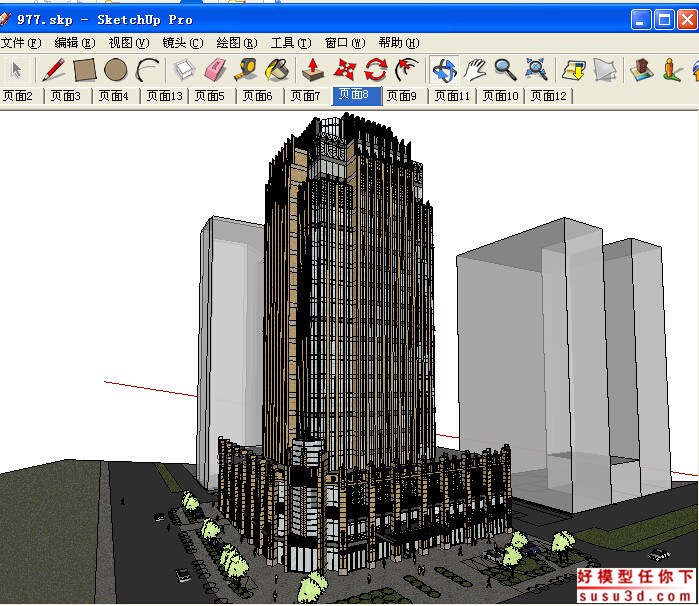Click the Zoom Extents tool
The image size is (699, 606).
[536, 70]
